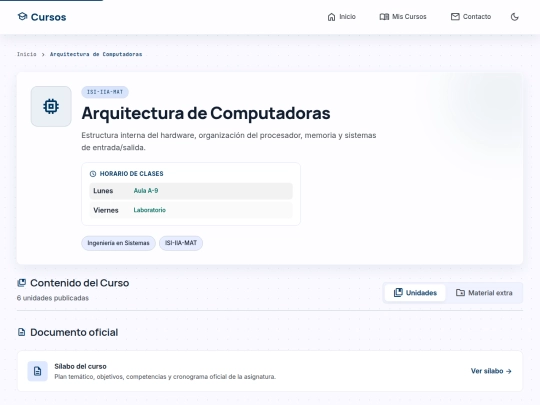Click the Unidades tab icon
This screenshot has height=405, width=540.
(x=398, y=293)
